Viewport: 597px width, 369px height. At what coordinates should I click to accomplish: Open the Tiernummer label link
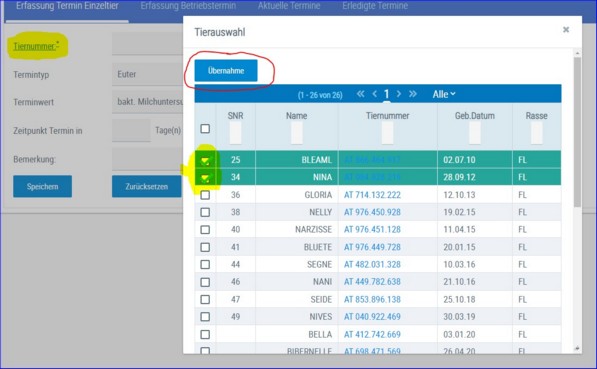click(36, 46)
